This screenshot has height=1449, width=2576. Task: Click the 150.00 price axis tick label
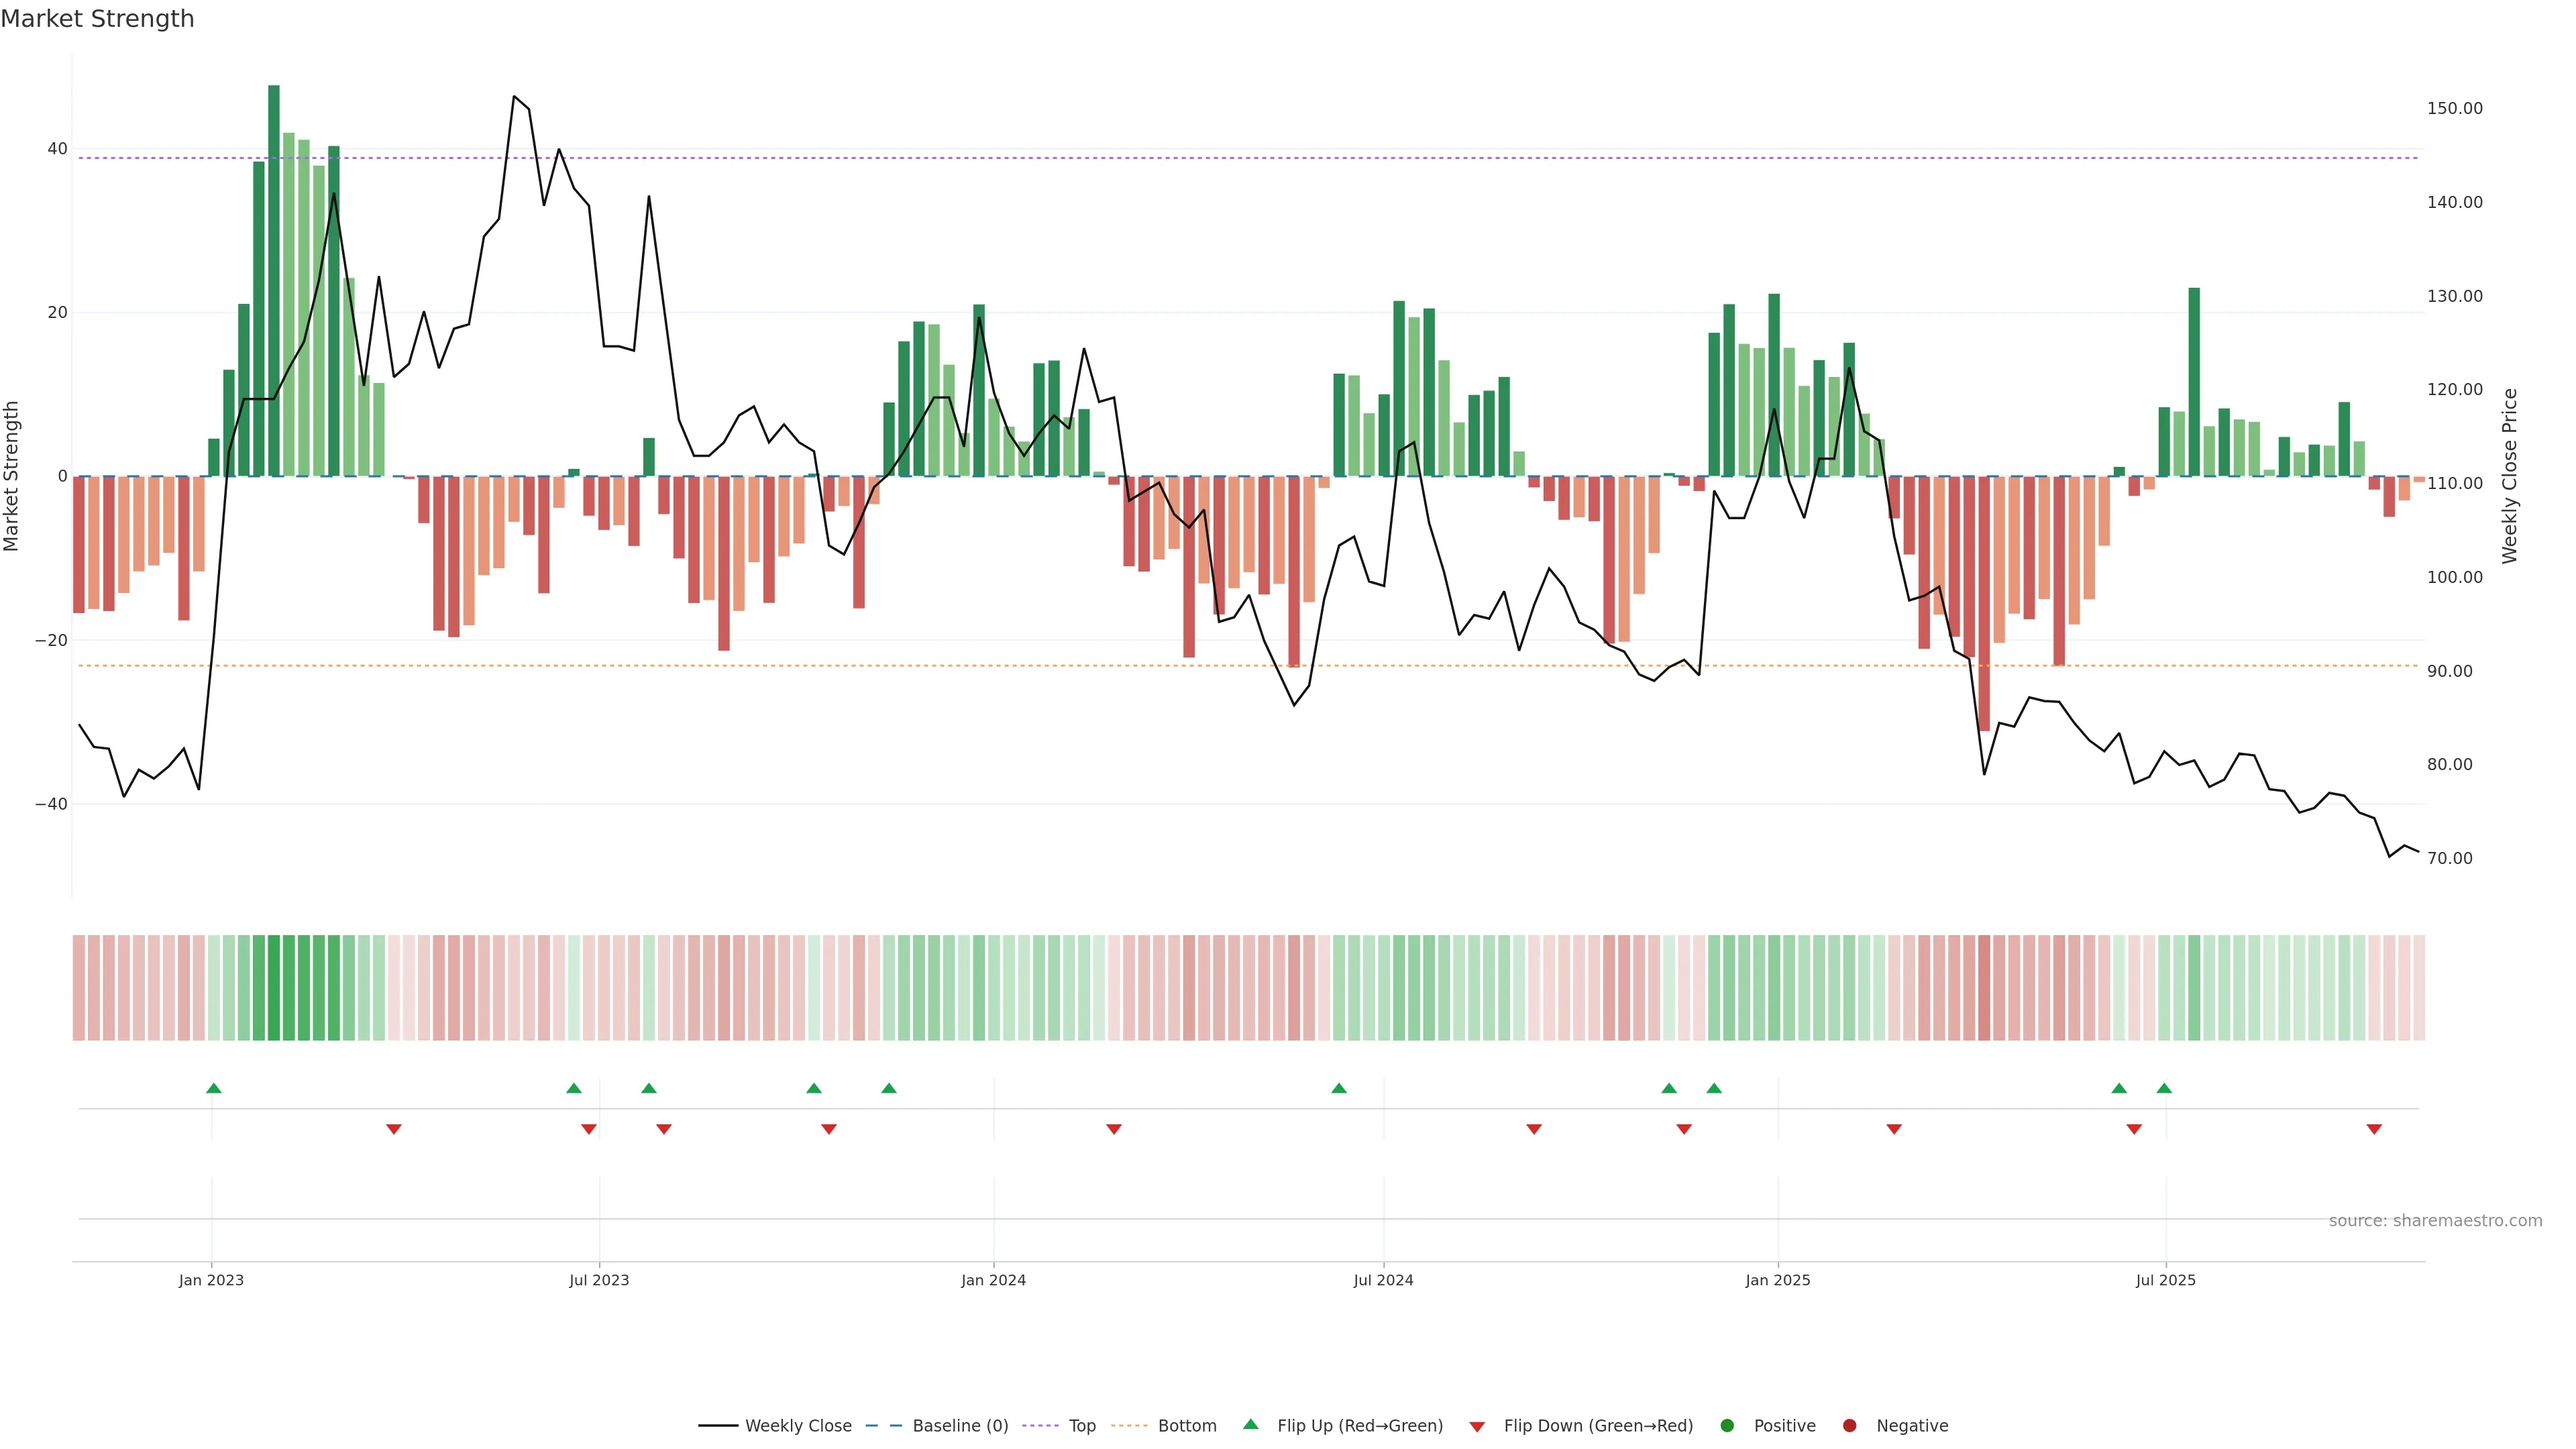point(2454,108)
